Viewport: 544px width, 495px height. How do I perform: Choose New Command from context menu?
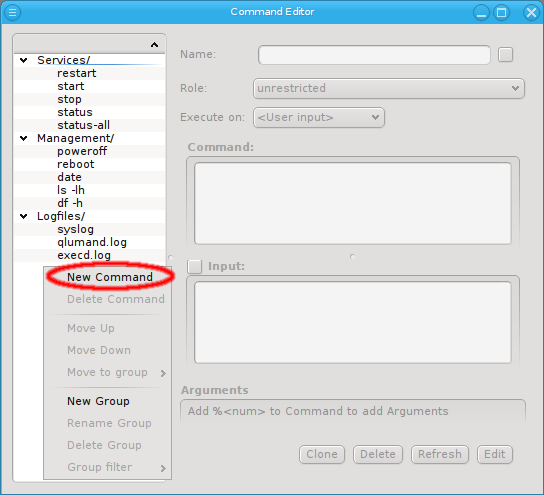point(110,277)
